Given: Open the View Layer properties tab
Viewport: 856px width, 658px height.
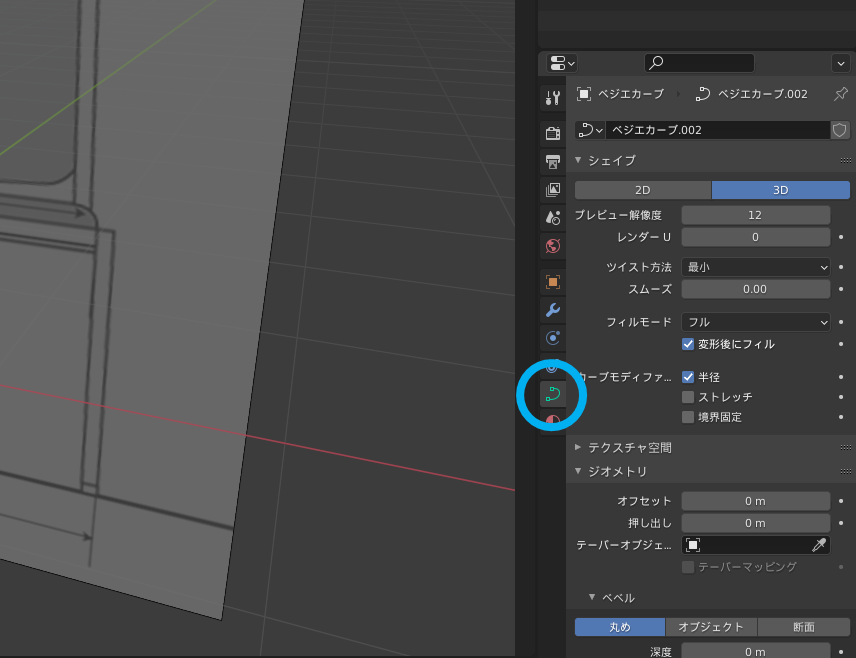Looking at the screenshot, I should click(552, 189).
